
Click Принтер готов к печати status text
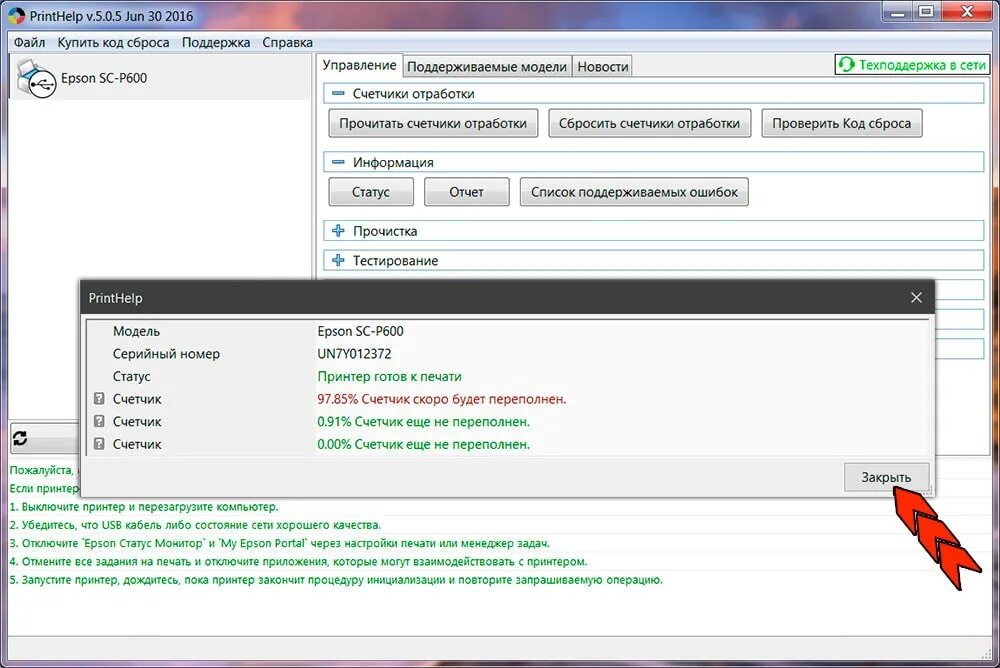click(x=389, y=376)
